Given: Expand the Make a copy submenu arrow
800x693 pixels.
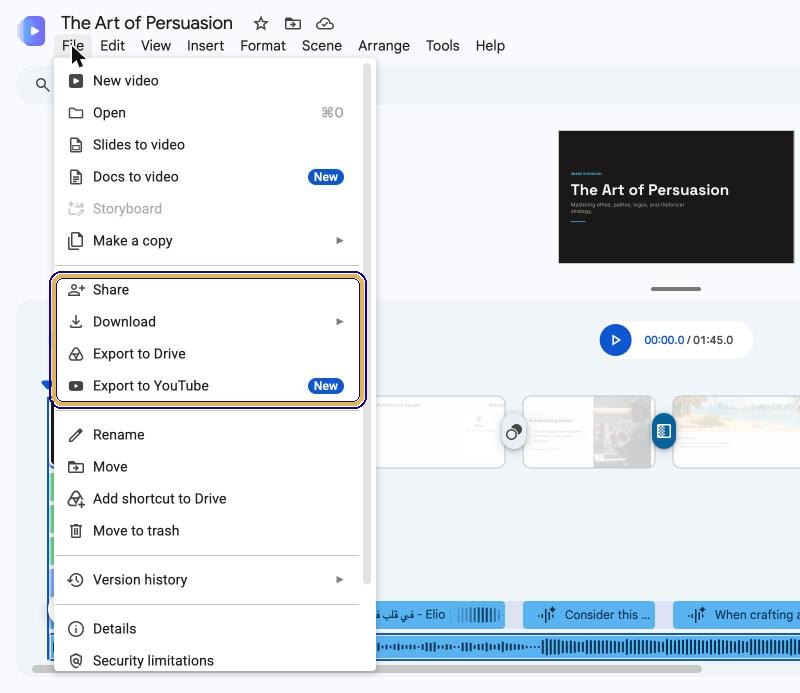Looking at the screenshot, I should (x=339, y=240).
